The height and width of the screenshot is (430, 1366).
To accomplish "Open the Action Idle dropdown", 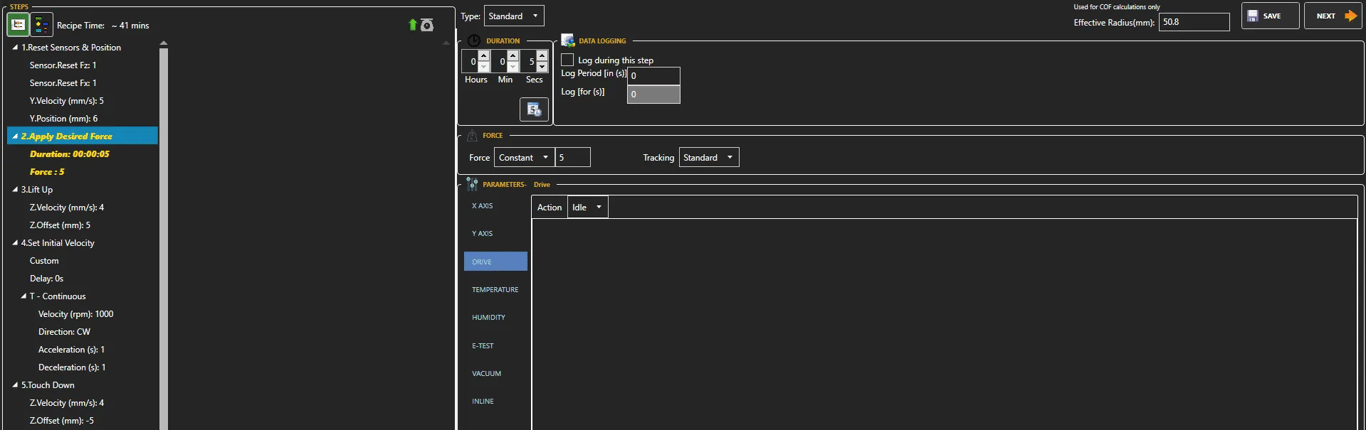I will click(587, 207).
